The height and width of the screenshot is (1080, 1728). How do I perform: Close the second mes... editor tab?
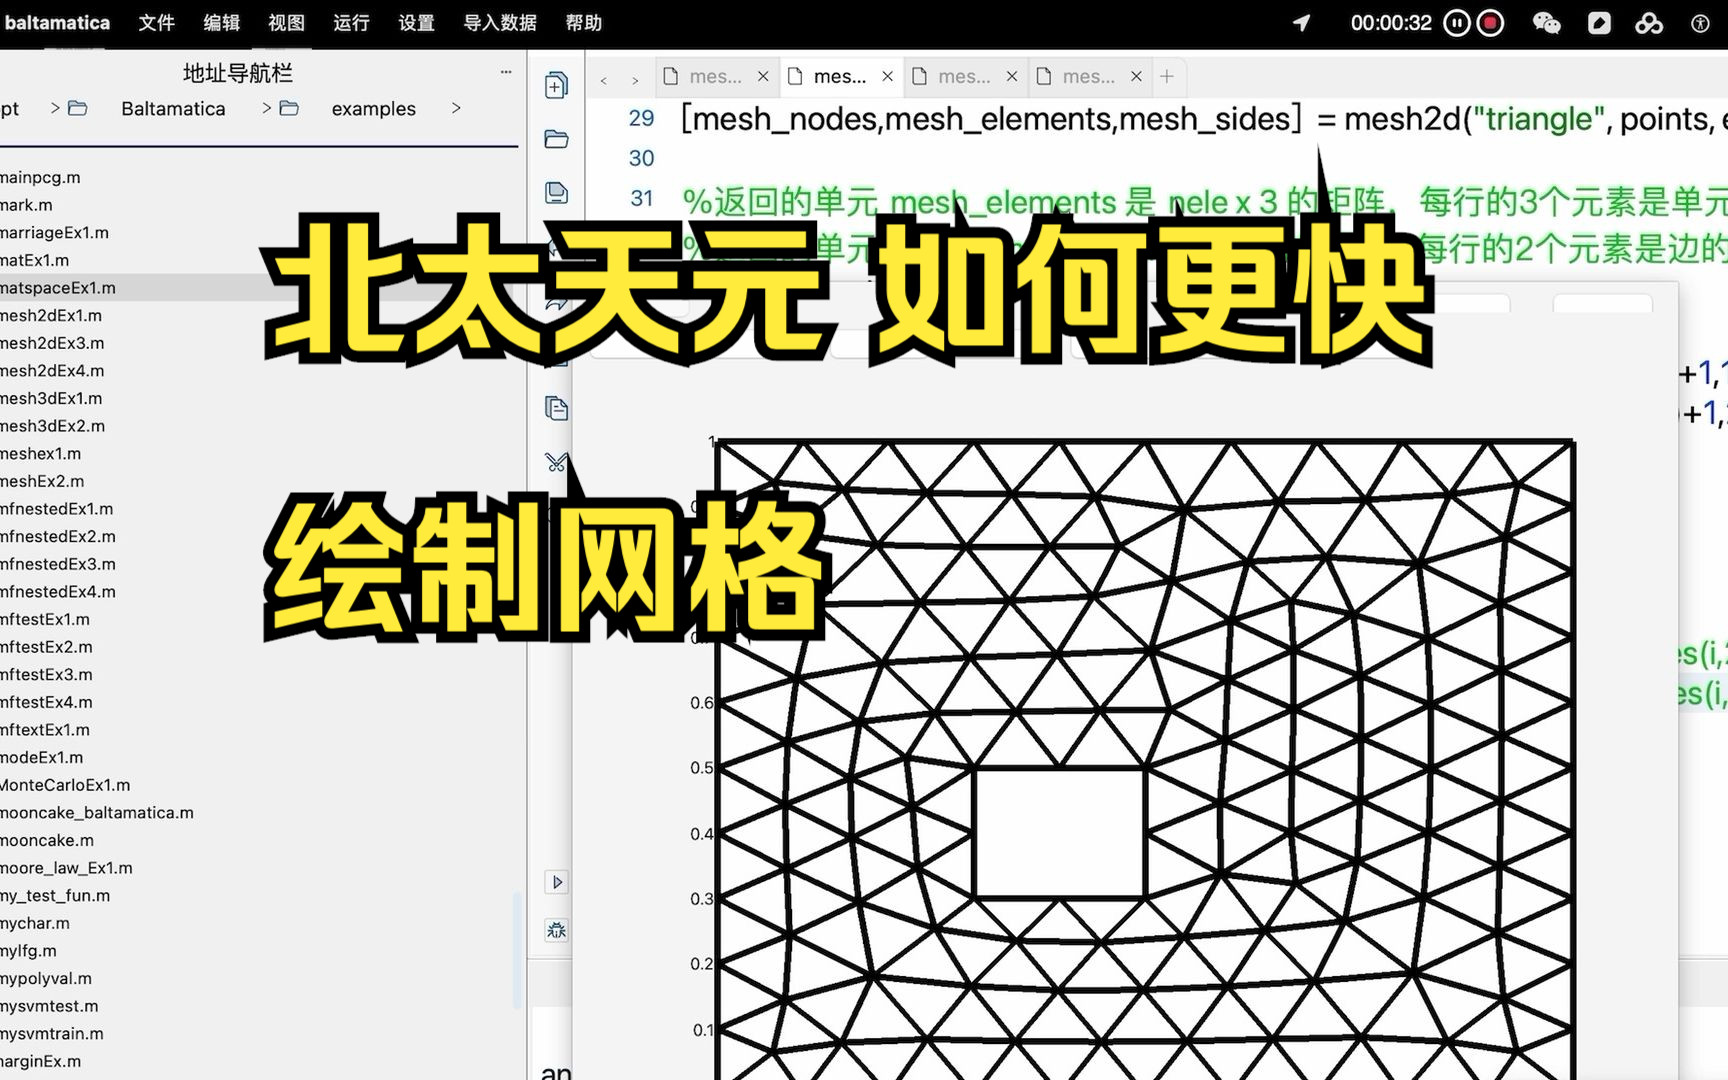tap(887, 76)
